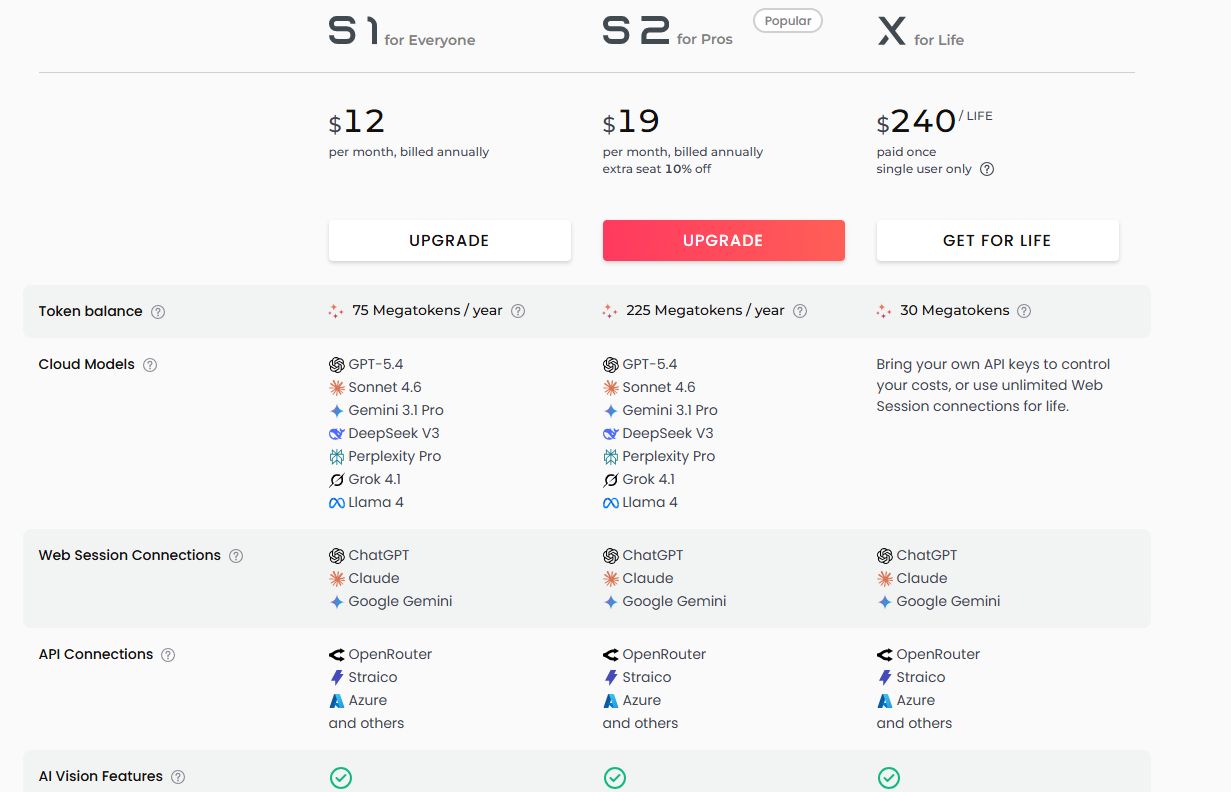Open the Cloud Models help icon

pos(150,365)
